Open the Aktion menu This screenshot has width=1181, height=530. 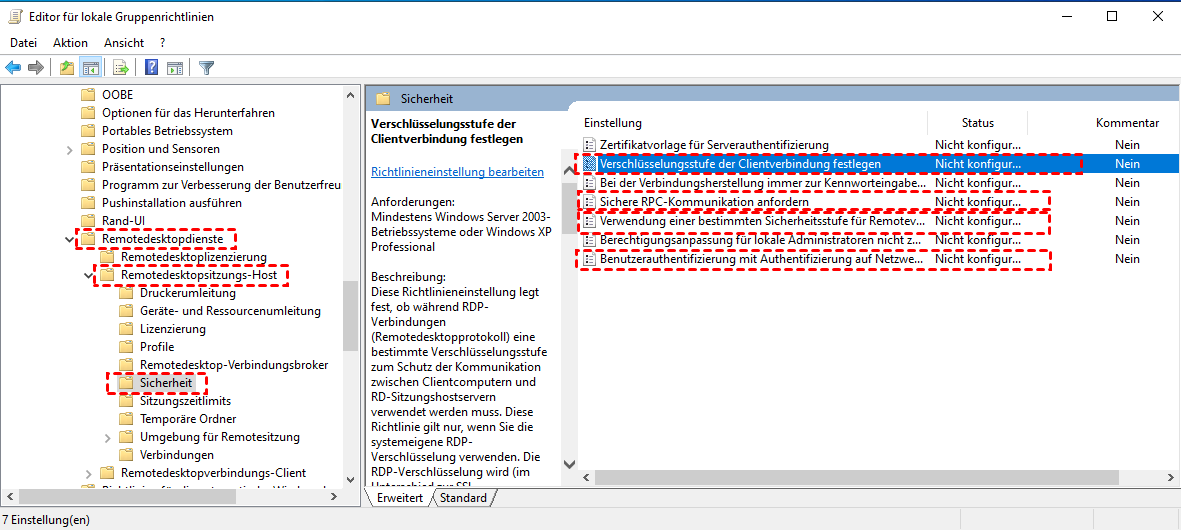70,43
